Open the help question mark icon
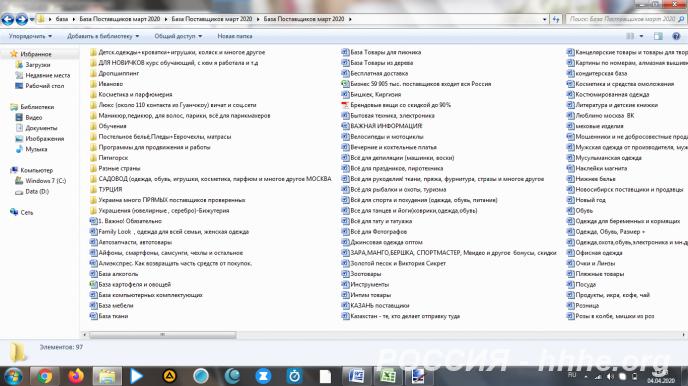 [x=676, y=36]
